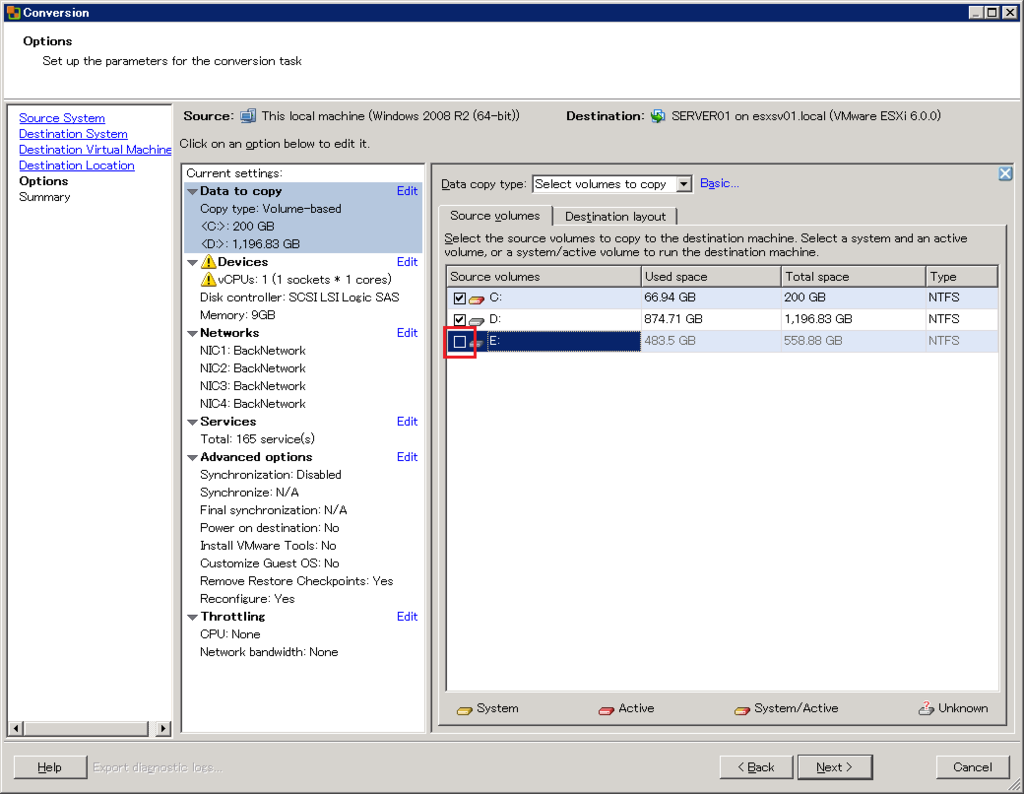Click the E: volume drive icon

477,341
